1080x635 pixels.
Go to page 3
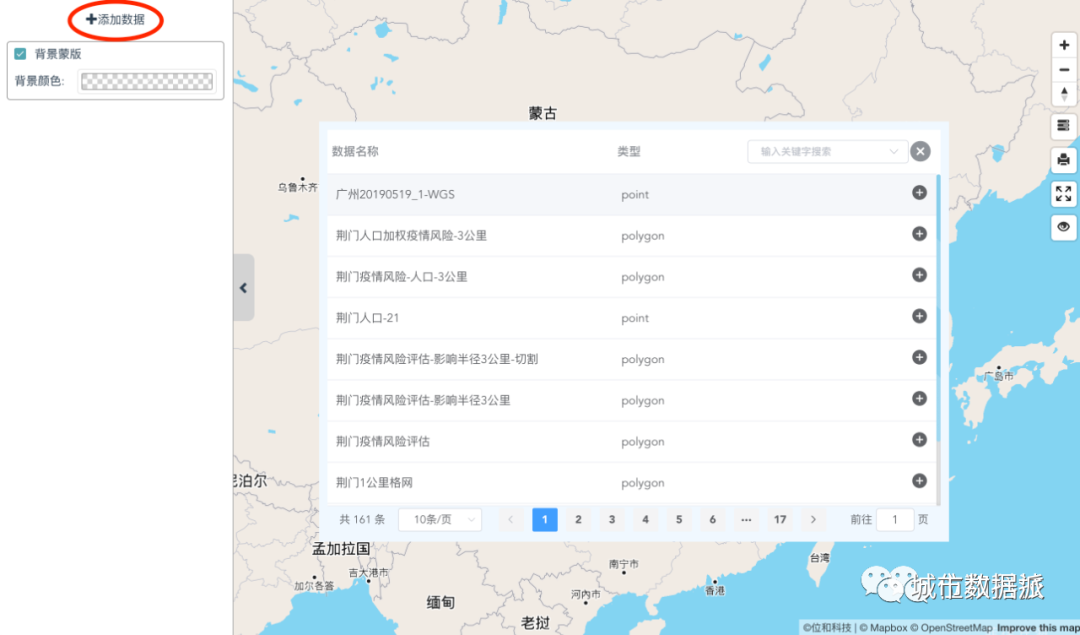coord(612,520)
